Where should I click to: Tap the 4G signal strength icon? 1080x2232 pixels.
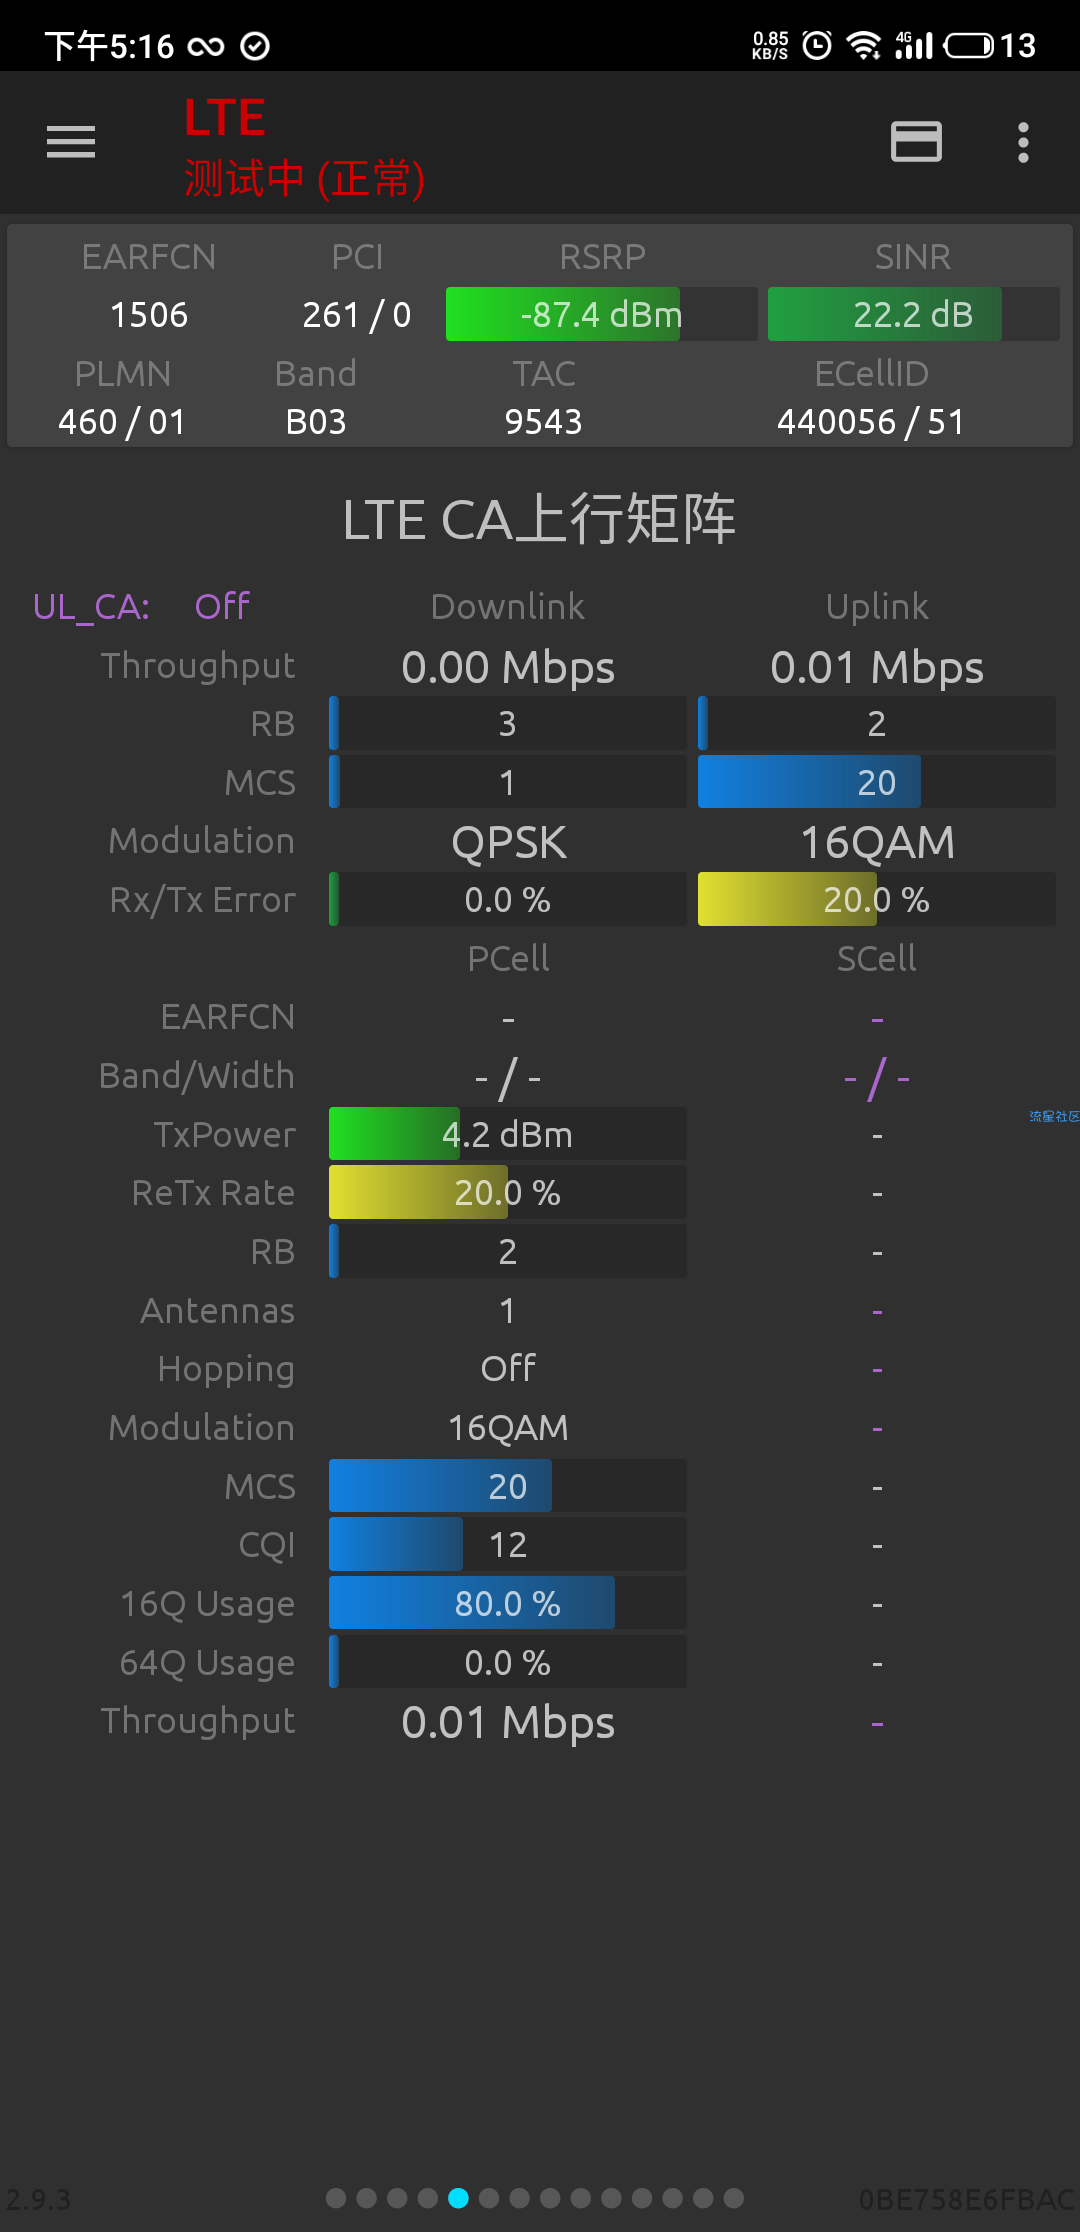click(x=914, y=45)
